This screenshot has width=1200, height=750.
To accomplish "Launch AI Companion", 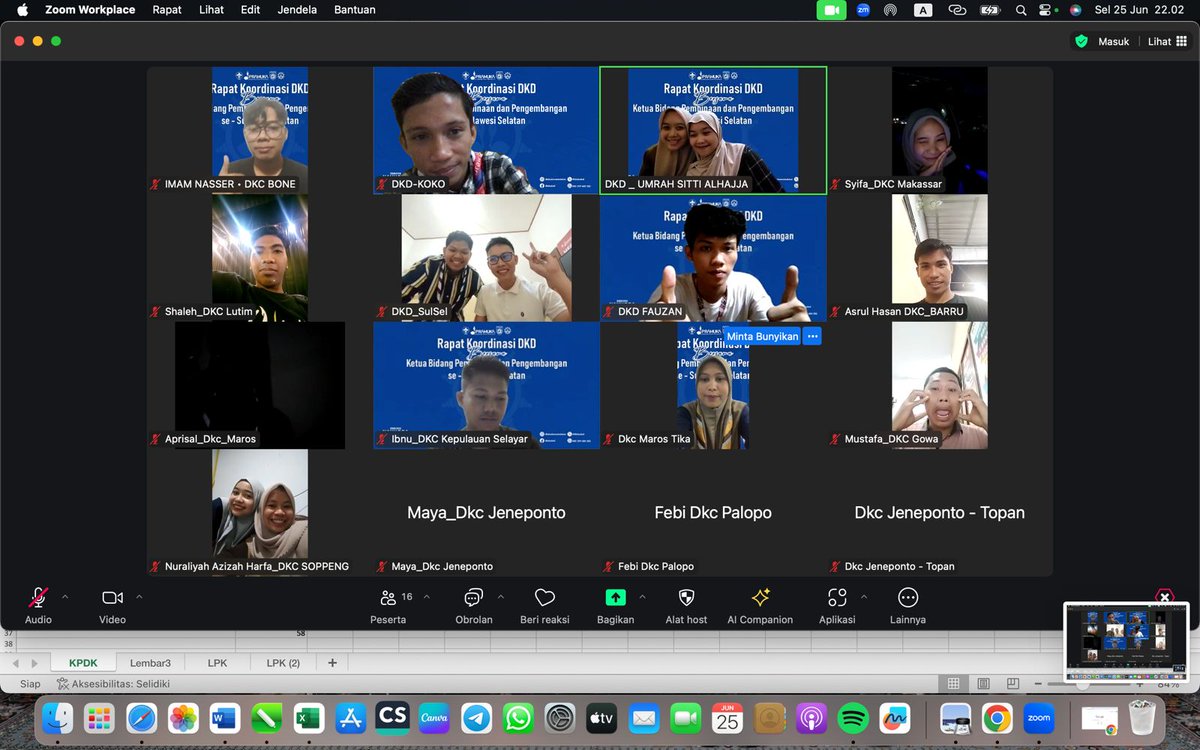I will (x=760, y=600).
